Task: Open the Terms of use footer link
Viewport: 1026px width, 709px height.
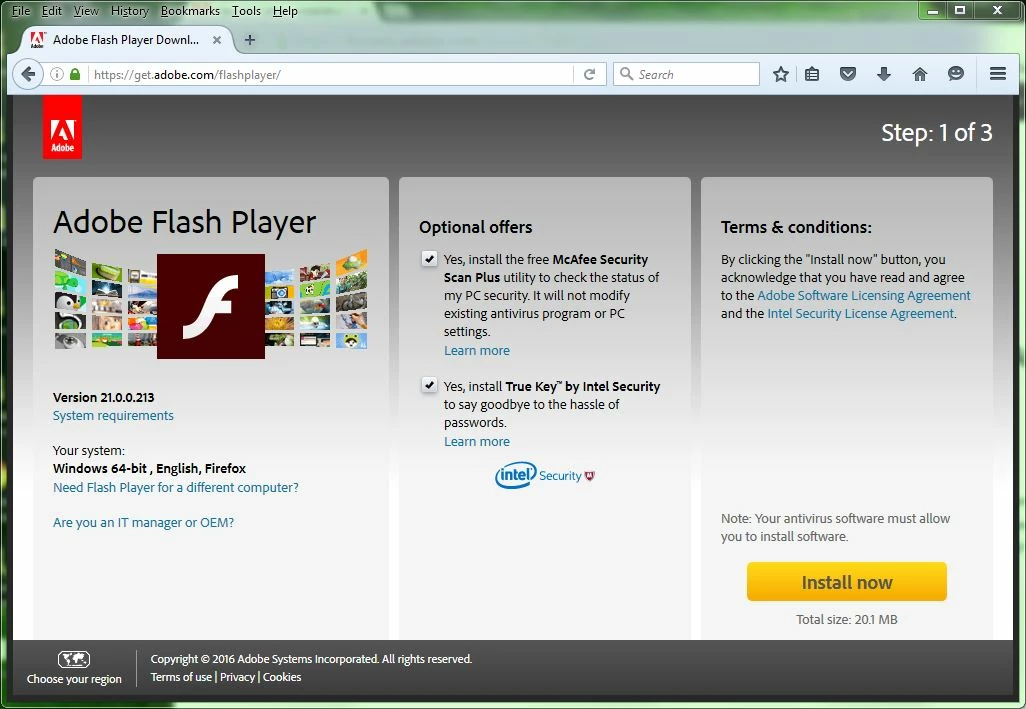Action: [x=181, y=677]
